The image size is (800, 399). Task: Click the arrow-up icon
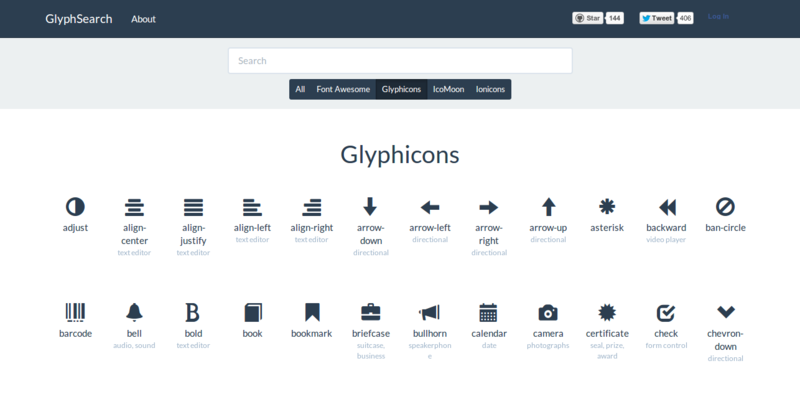coord(548,207)
